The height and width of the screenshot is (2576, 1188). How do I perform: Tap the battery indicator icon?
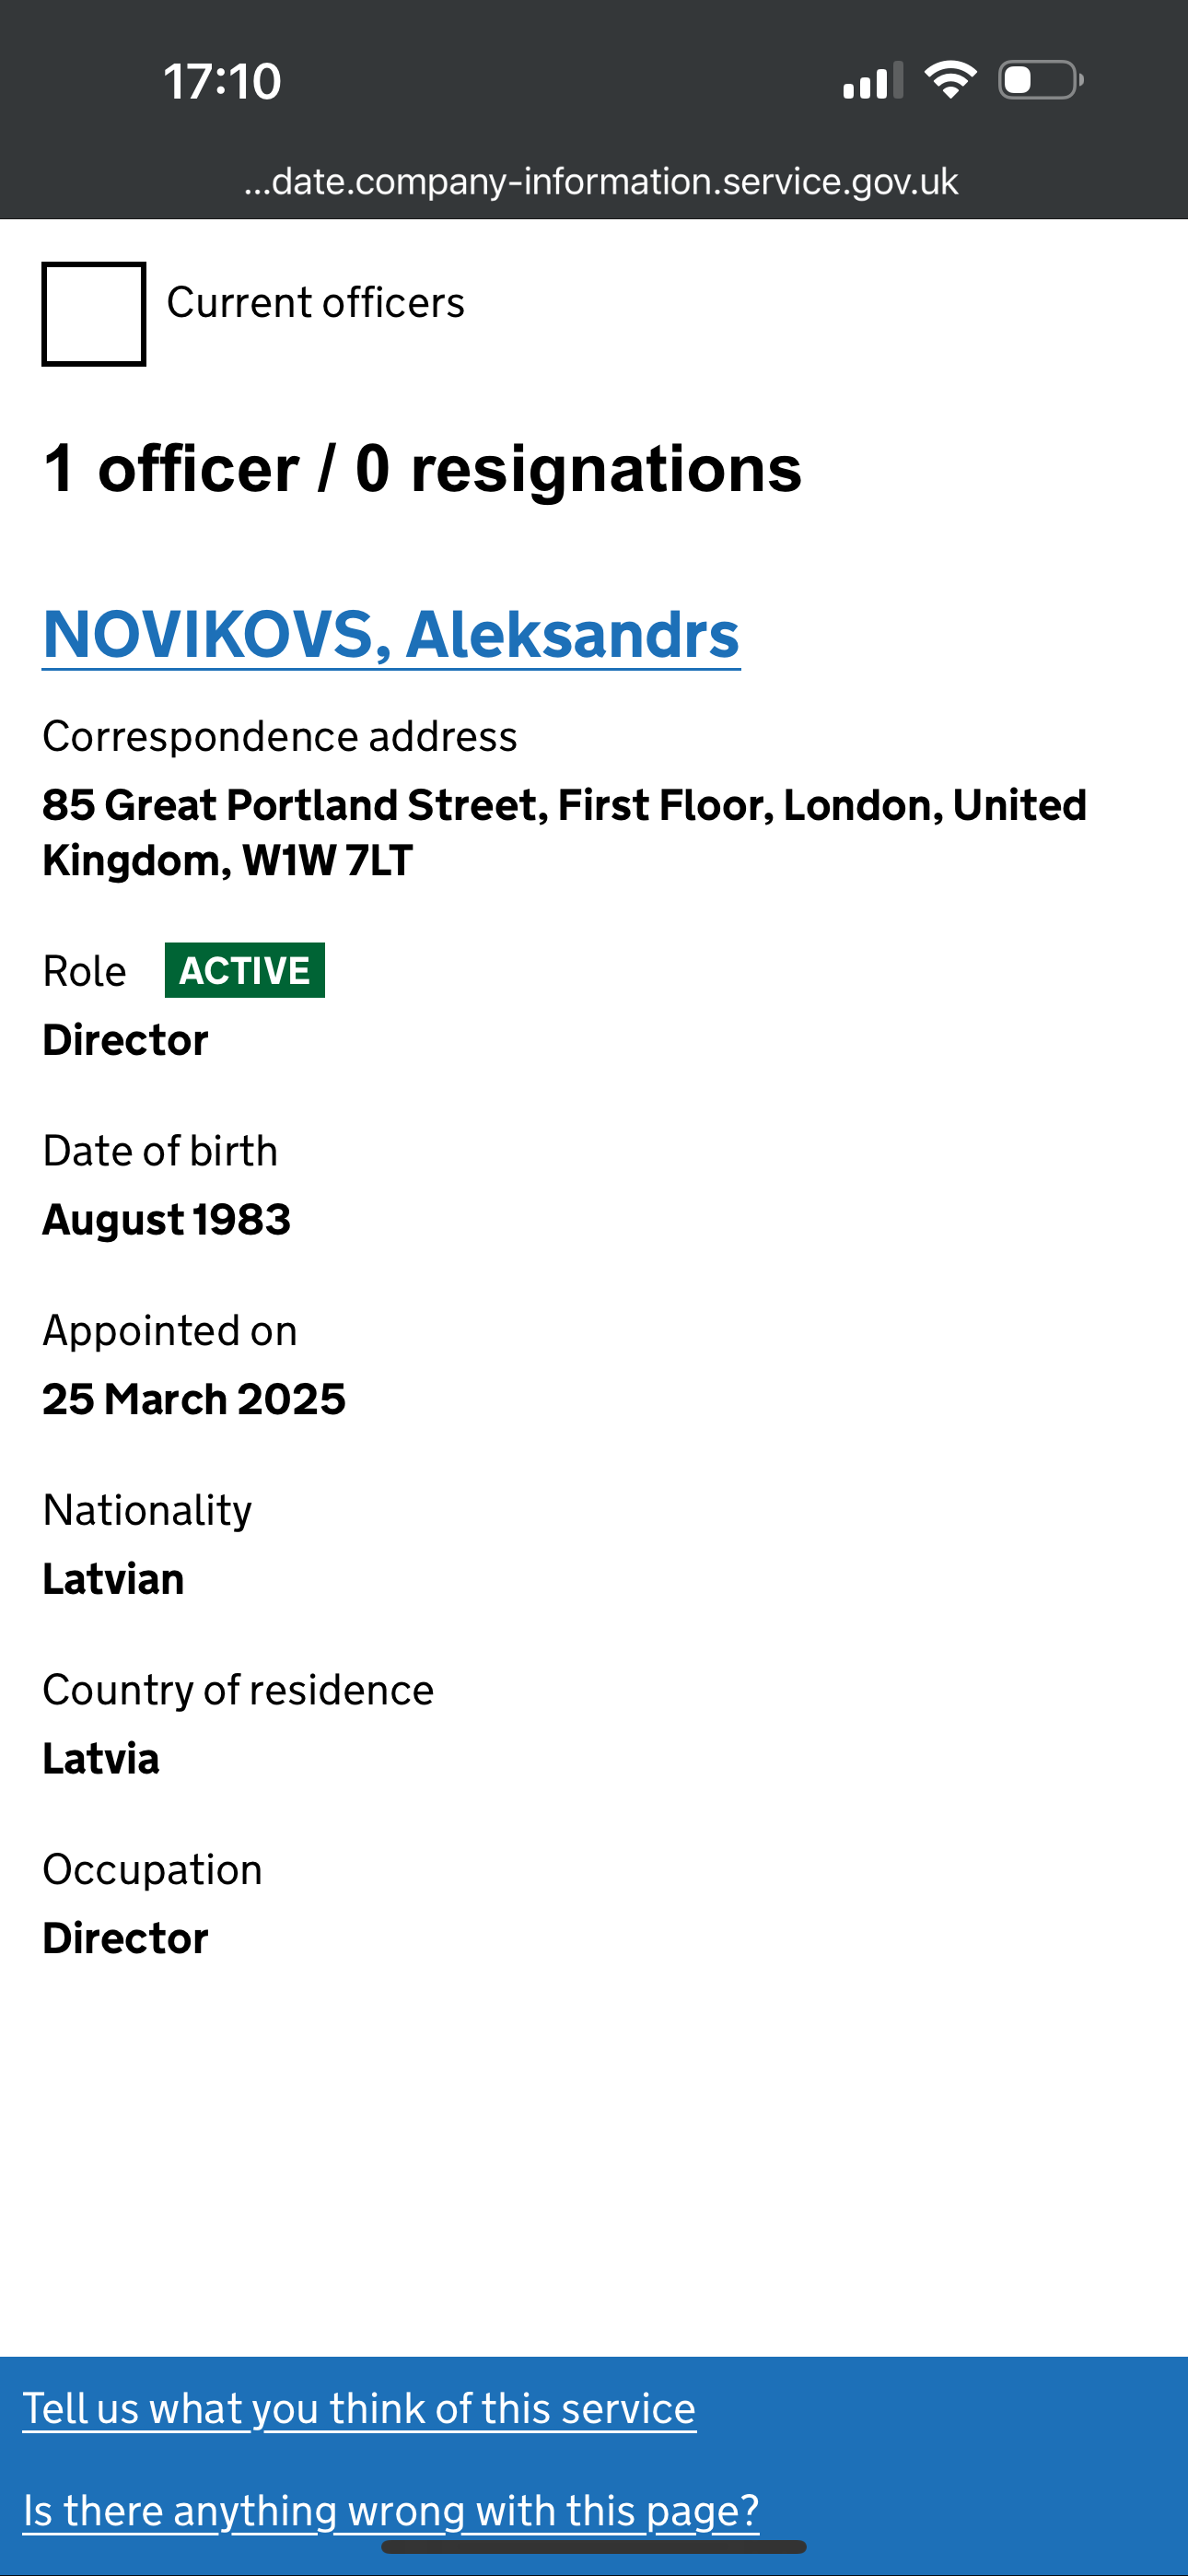(x=1040, y=80)
